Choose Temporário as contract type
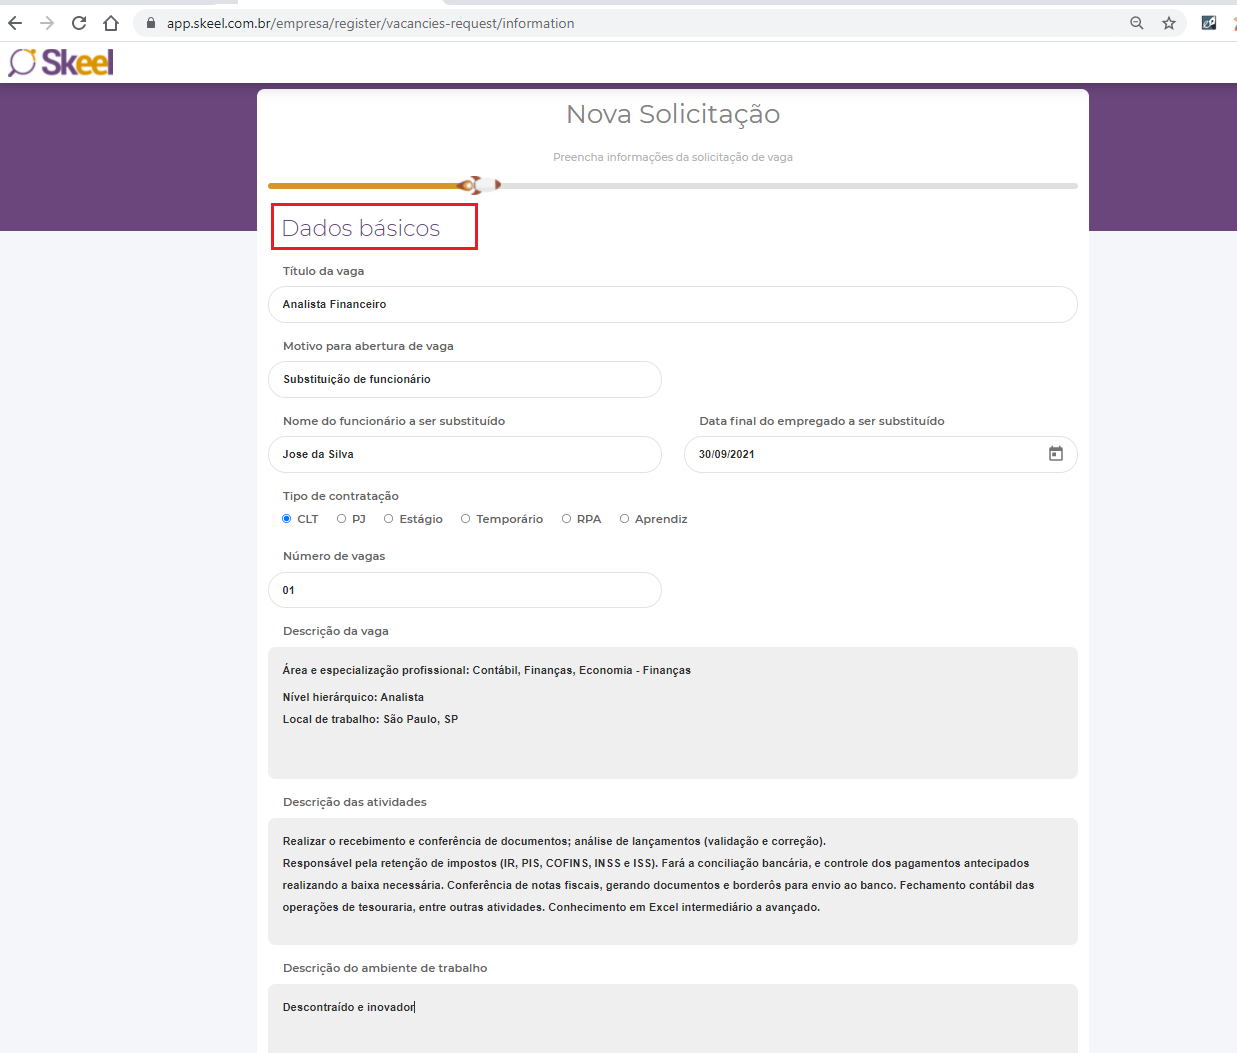Image resolution: width=1237 pixels, height=1053 pixels. click(x=466, y=519)
